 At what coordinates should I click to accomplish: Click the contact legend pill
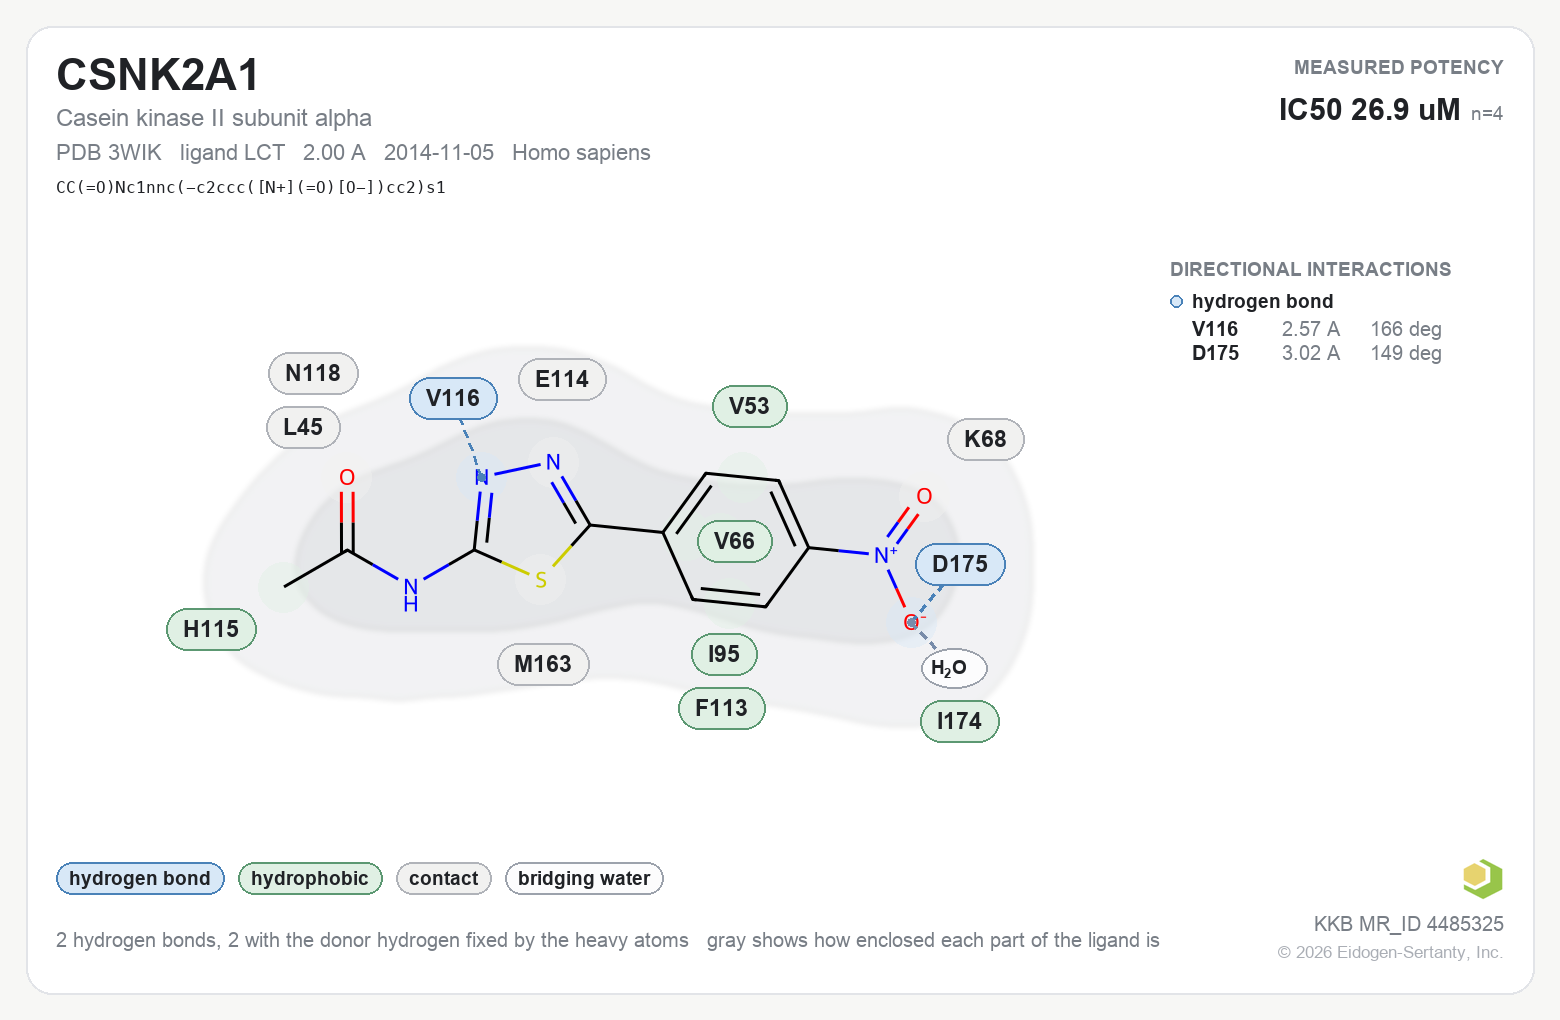(x=444, y=878)
